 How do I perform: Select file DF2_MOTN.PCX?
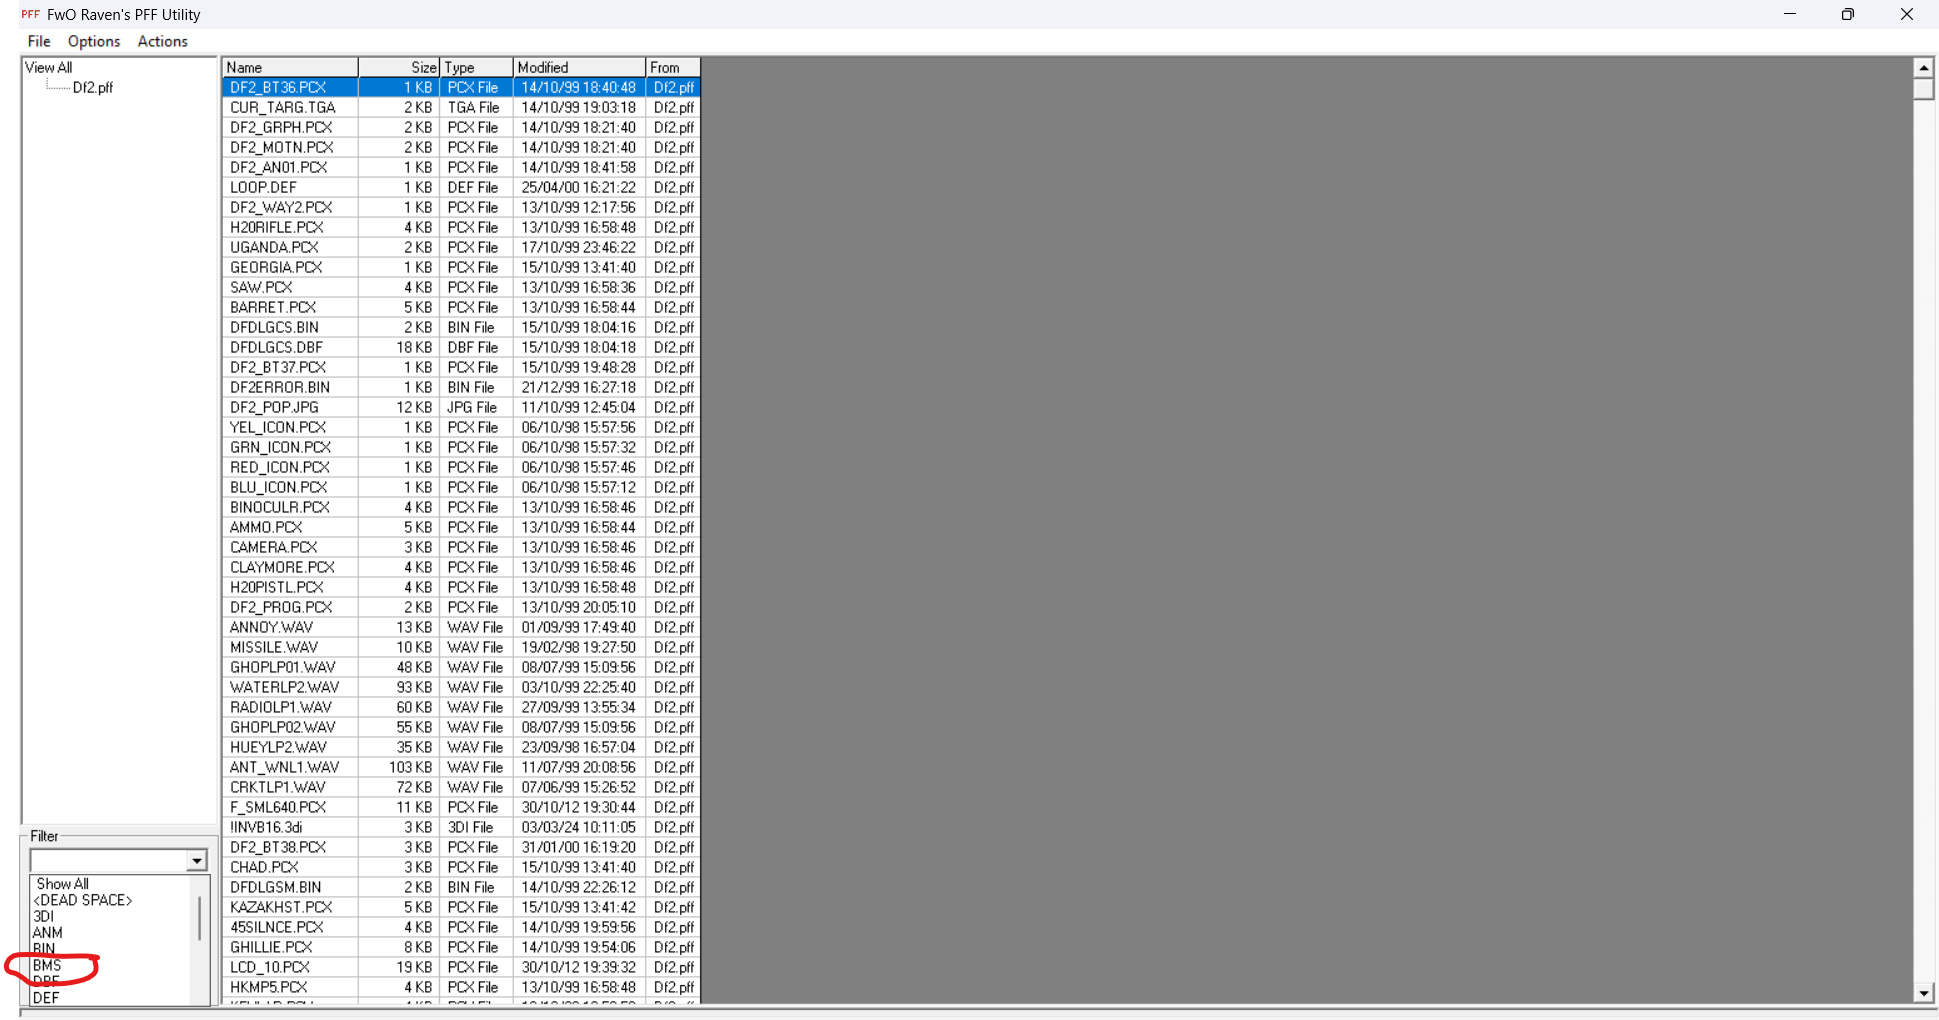[282, 147]
